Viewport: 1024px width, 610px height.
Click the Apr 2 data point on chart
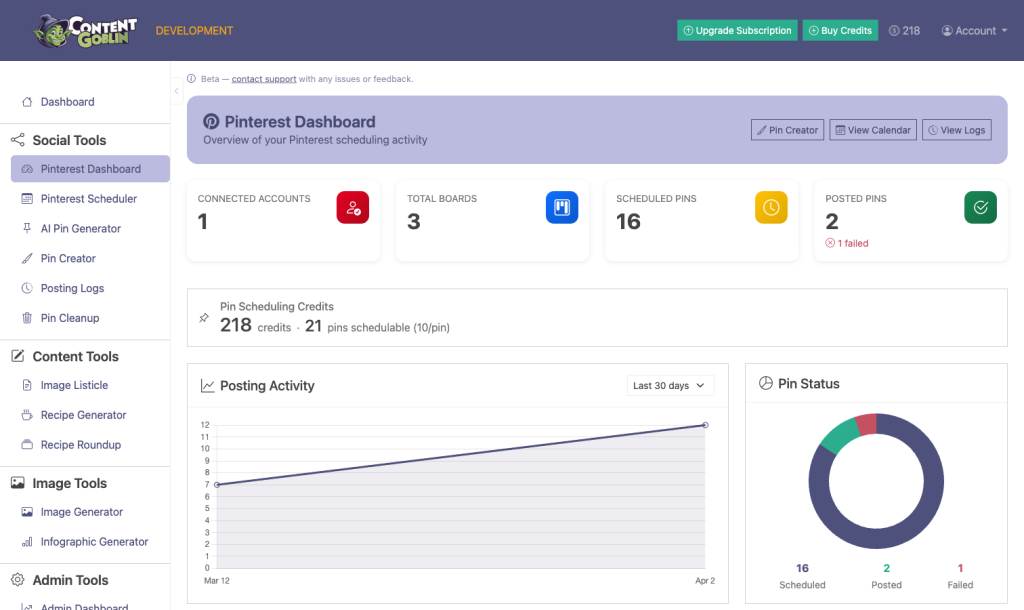[x=705, y=425]
